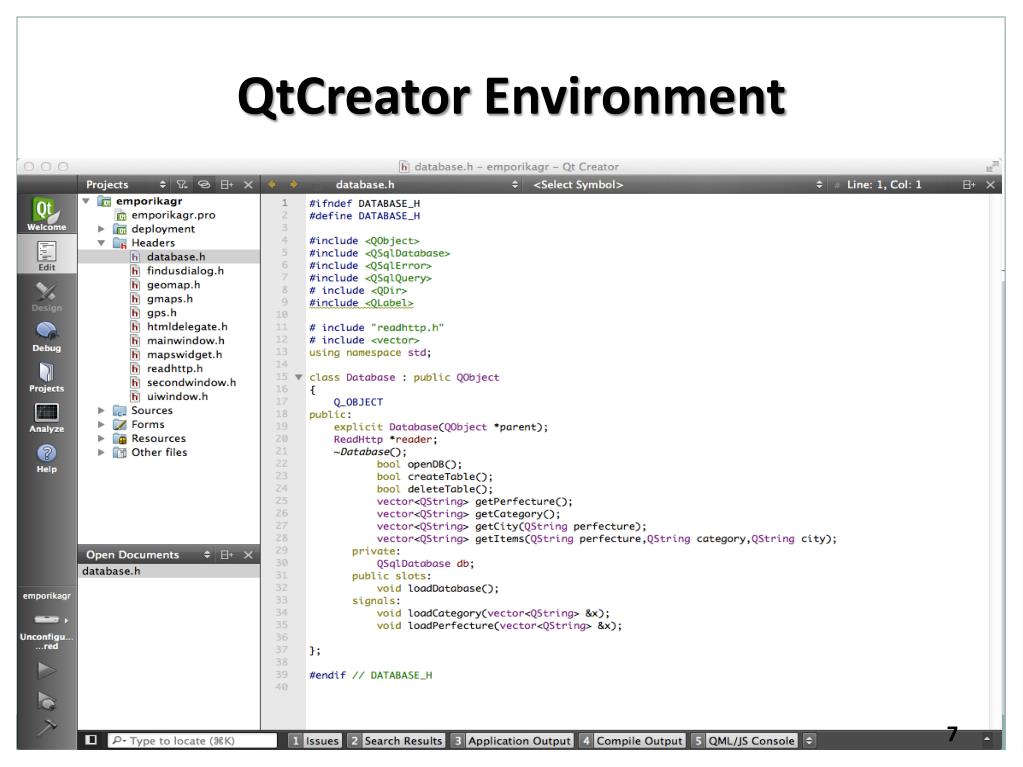Click the filter tree icon in Projects panel
Image resolution: width=1023 pixels, height=767 pixels.
point(182,185)
